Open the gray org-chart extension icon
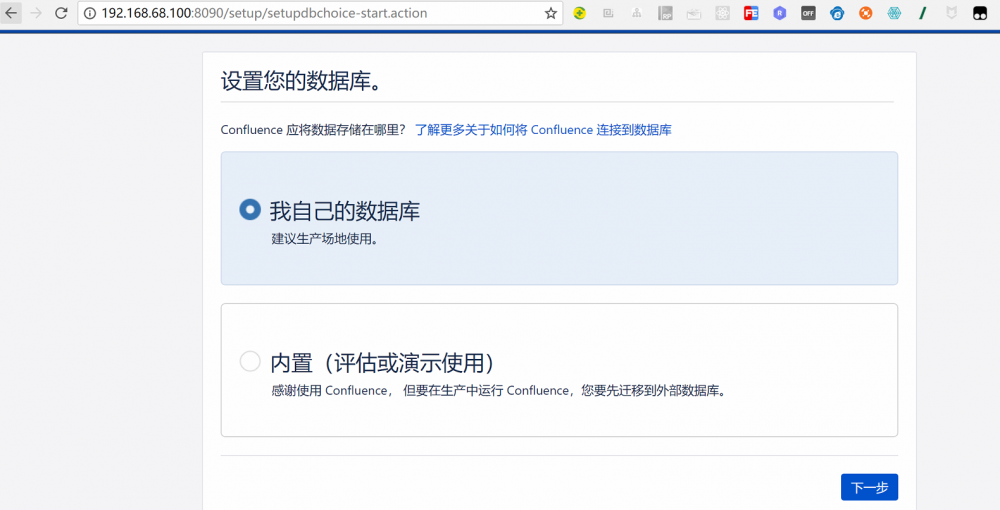The image size is (1000, 510). pyautogui.click(x=636, y=13)
